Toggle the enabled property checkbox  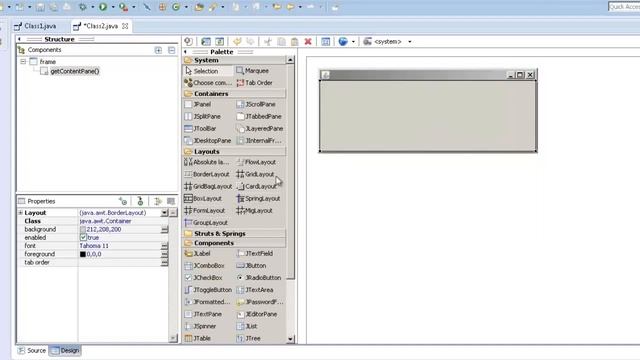tap(83, 237)
